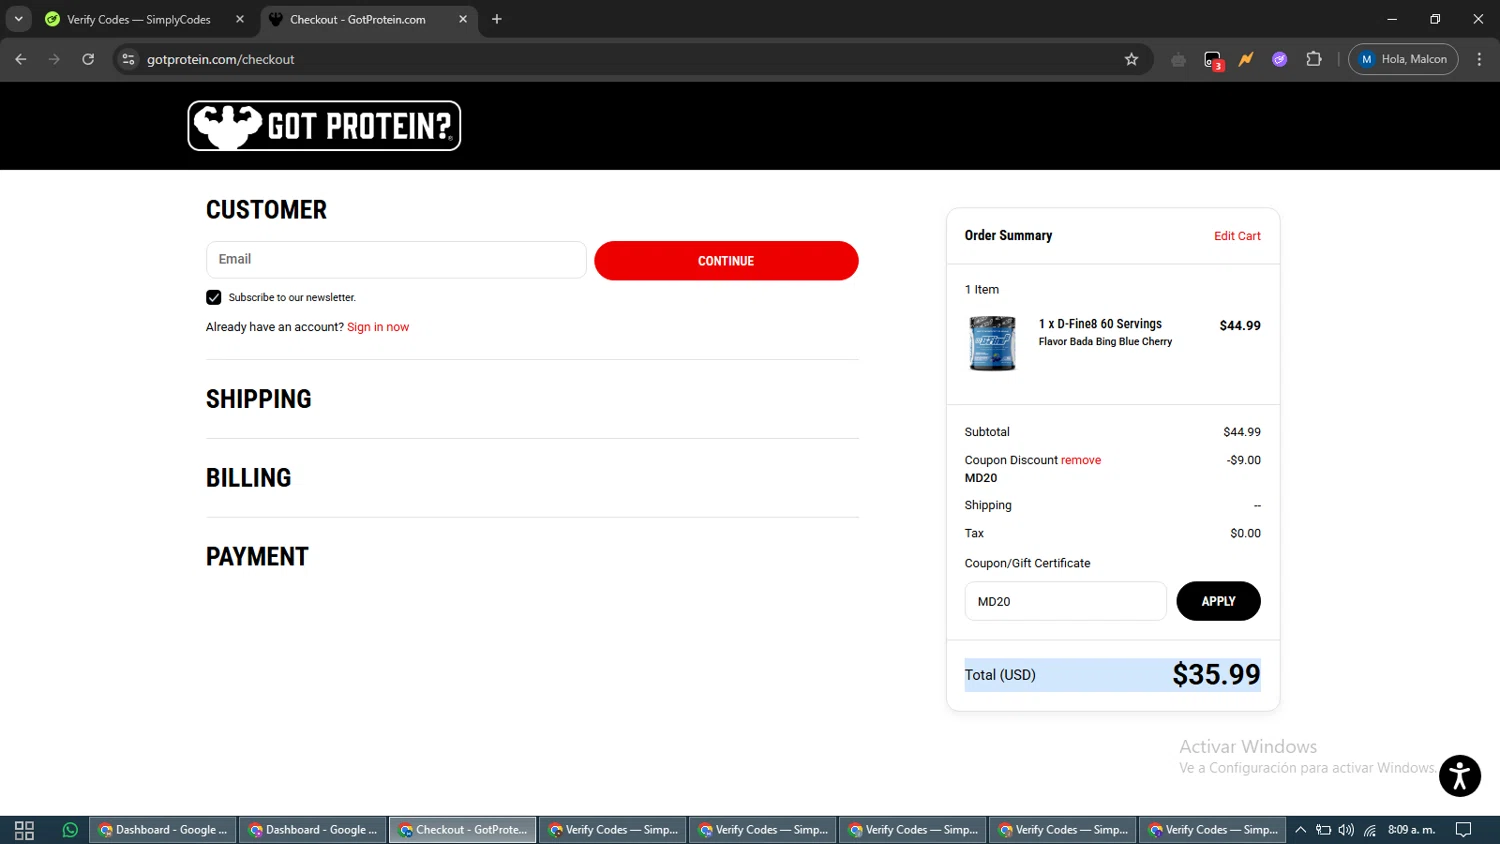The width and height of the screenshot is (1500, 844).
Task: Open the Chrome extensions puzzle icon
Action: (x=1314, y=59)
